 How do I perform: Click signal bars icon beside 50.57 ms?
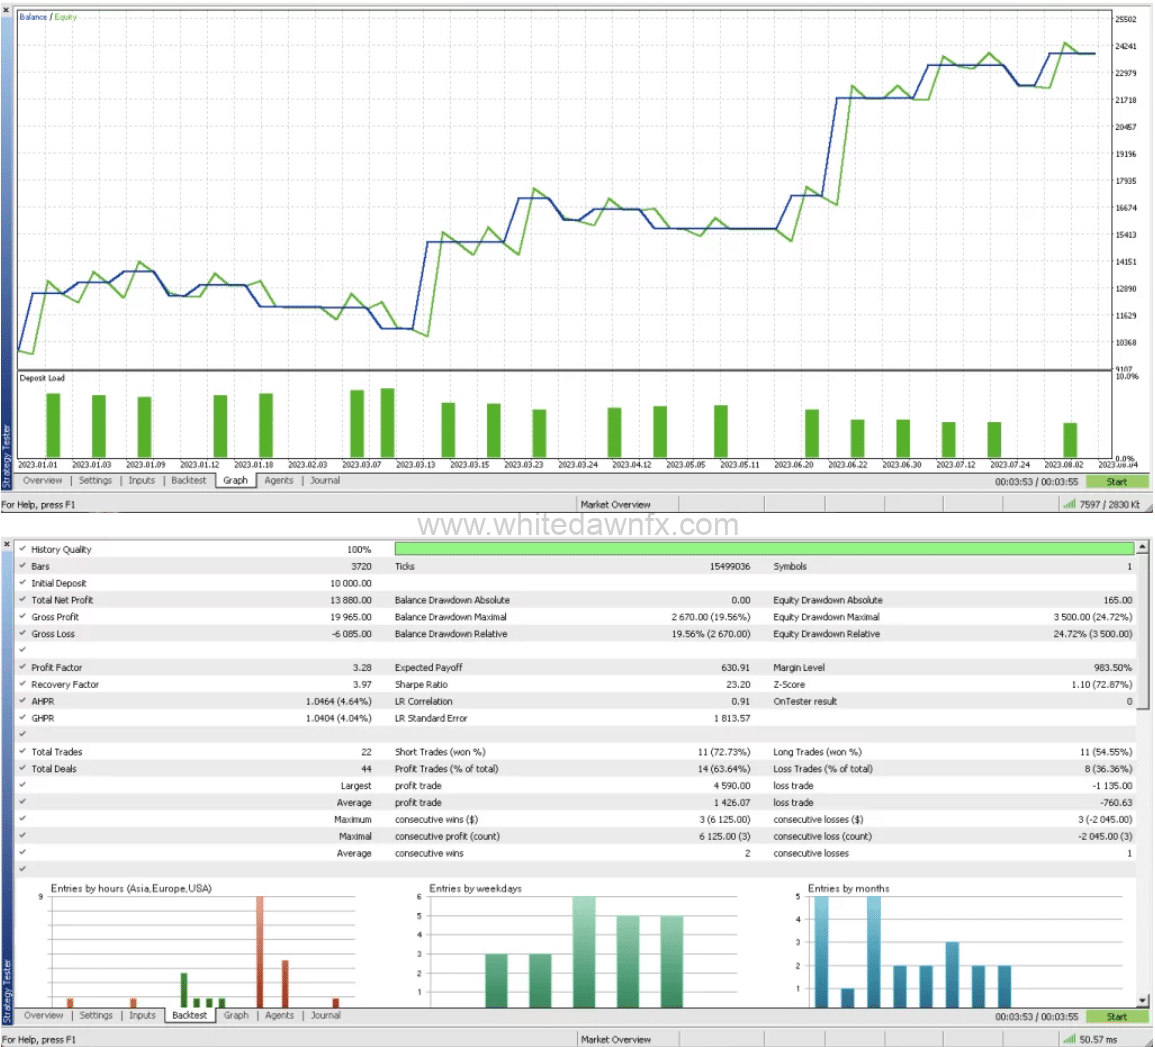(1069, 1040)
